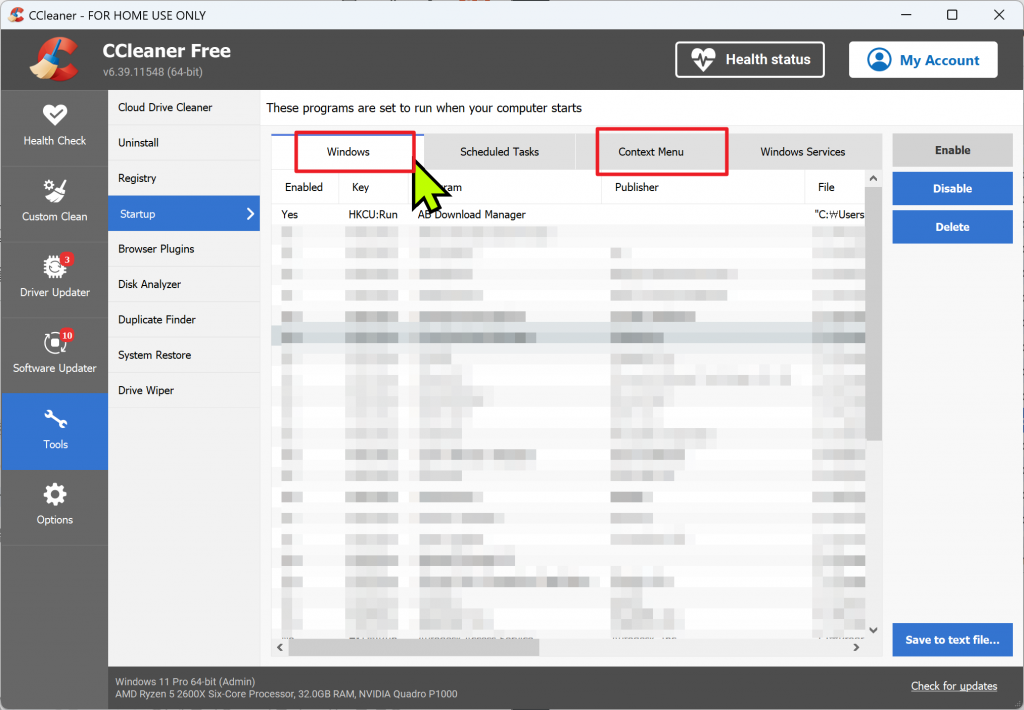Switch to the Context Menu tab
1024x710 pixels.
click(x=651, y=152)
